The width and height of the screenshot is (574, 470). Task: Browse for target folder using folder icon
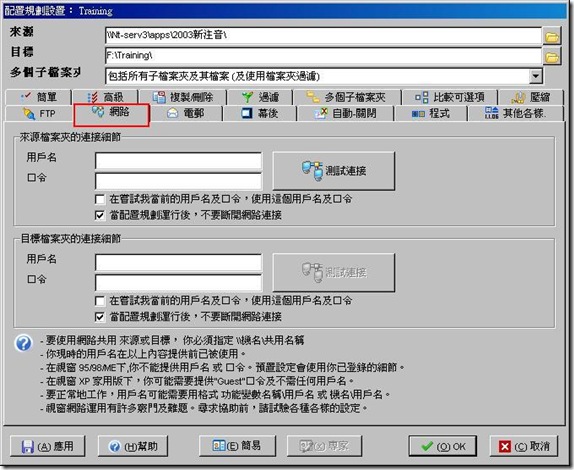pos(552,57)
